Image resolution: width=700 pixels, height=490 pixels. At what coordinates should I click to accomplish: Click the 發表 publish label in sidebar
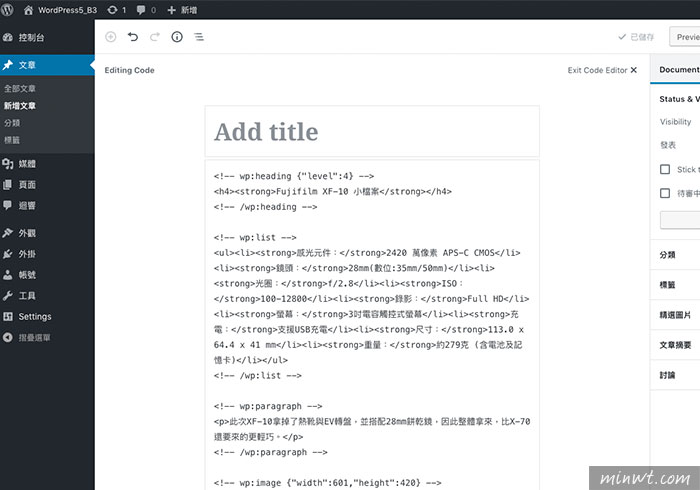pos(668,145)
